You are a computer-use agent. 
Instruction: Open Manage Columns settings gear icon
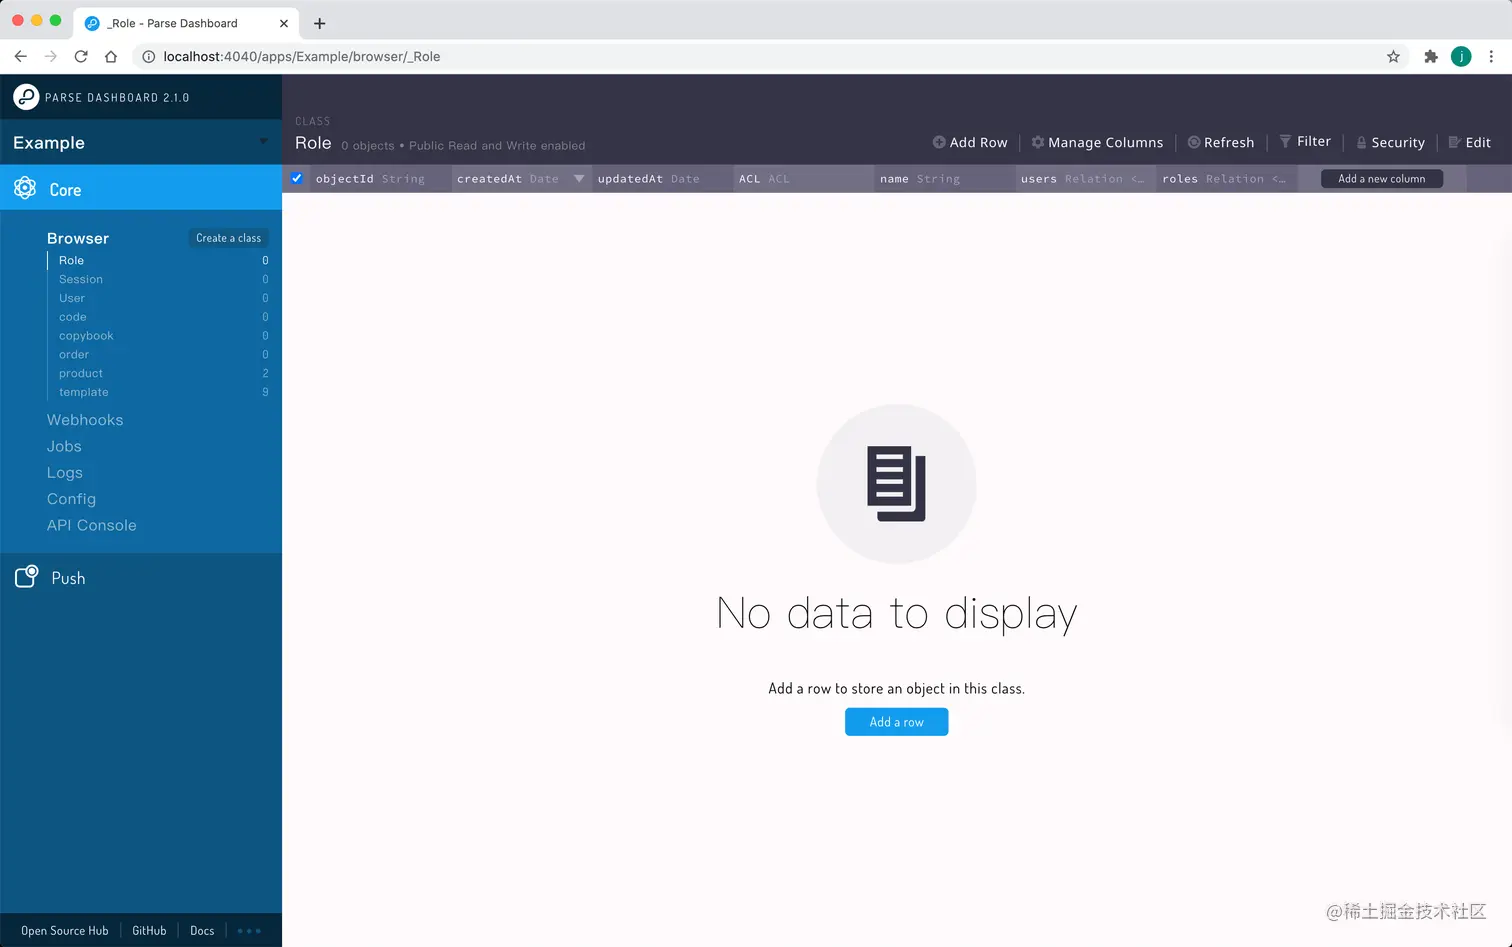pyautogui.click(x=1037, y=142)
